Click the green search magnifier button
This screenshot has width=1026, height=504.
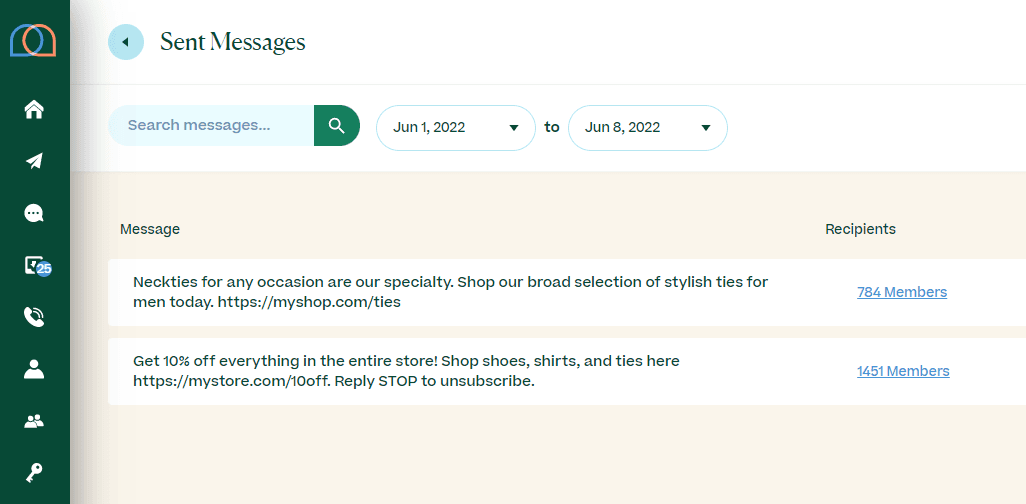(x=337, y=125)
